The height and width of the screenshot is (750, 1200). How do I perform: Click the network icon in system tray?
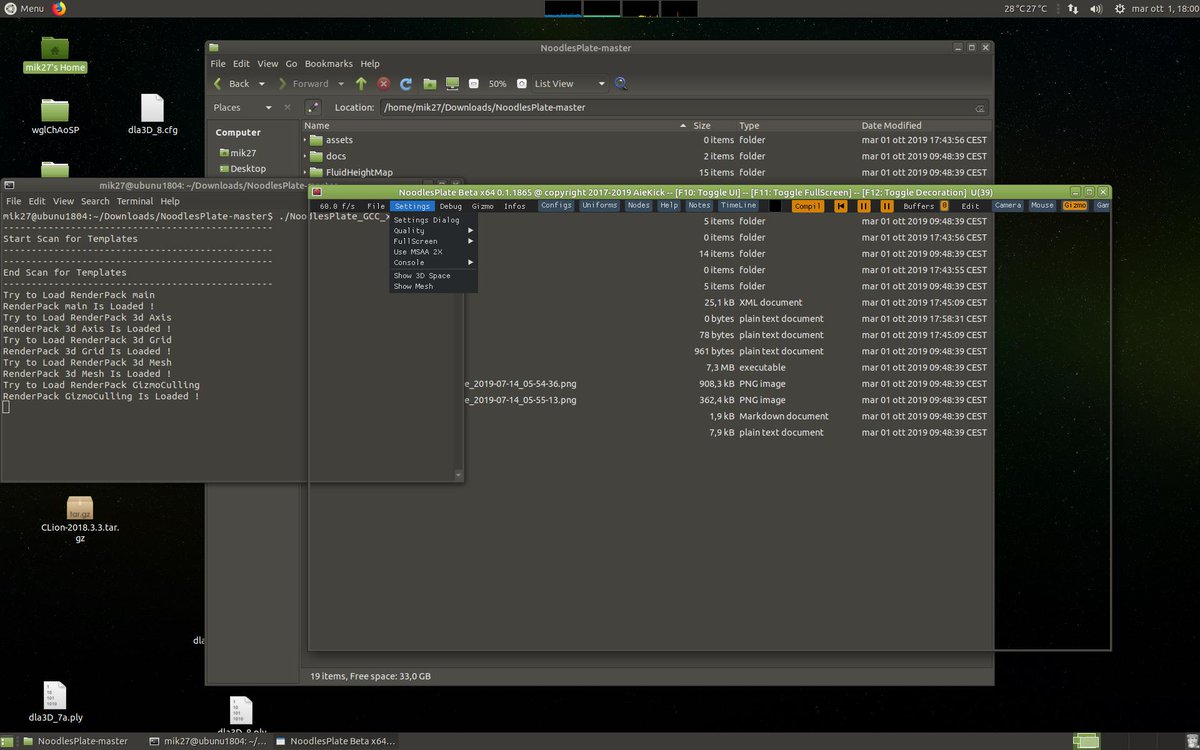point(1073,8)
